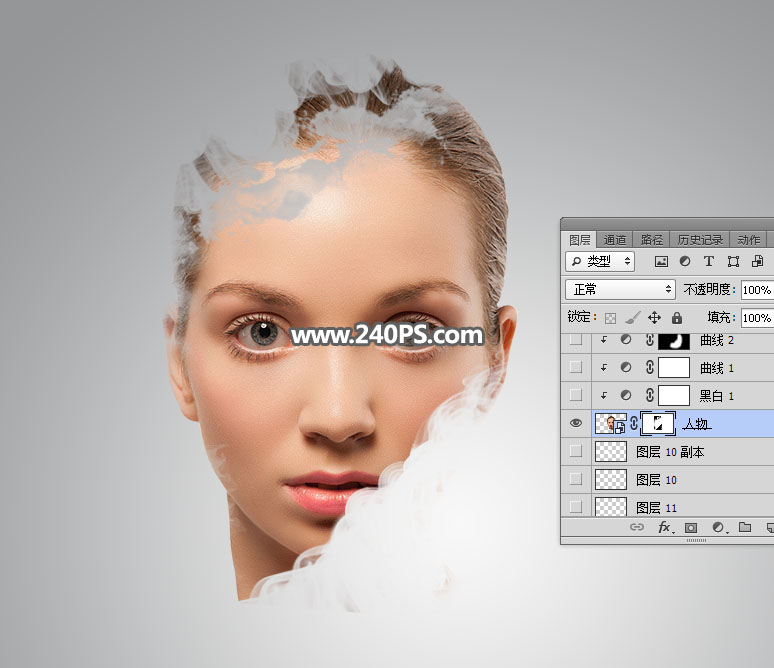Open the 类型 layer filter dropdown

tap(600, 261)
